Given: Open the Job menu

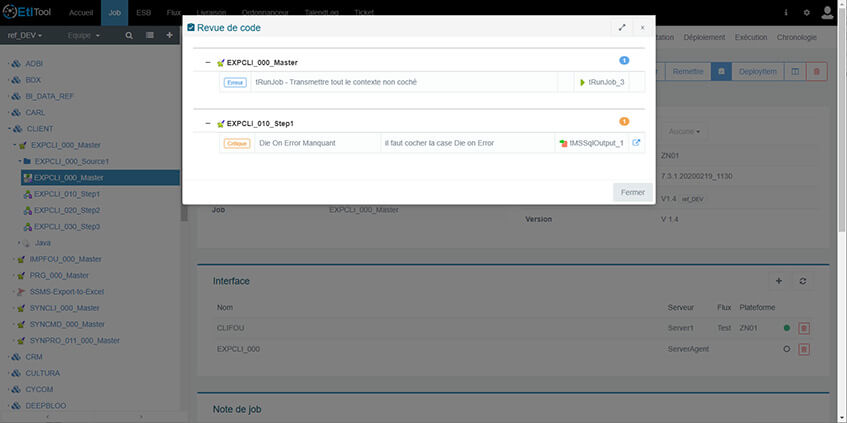Looking at the screenshot, I should click(115, 12).
